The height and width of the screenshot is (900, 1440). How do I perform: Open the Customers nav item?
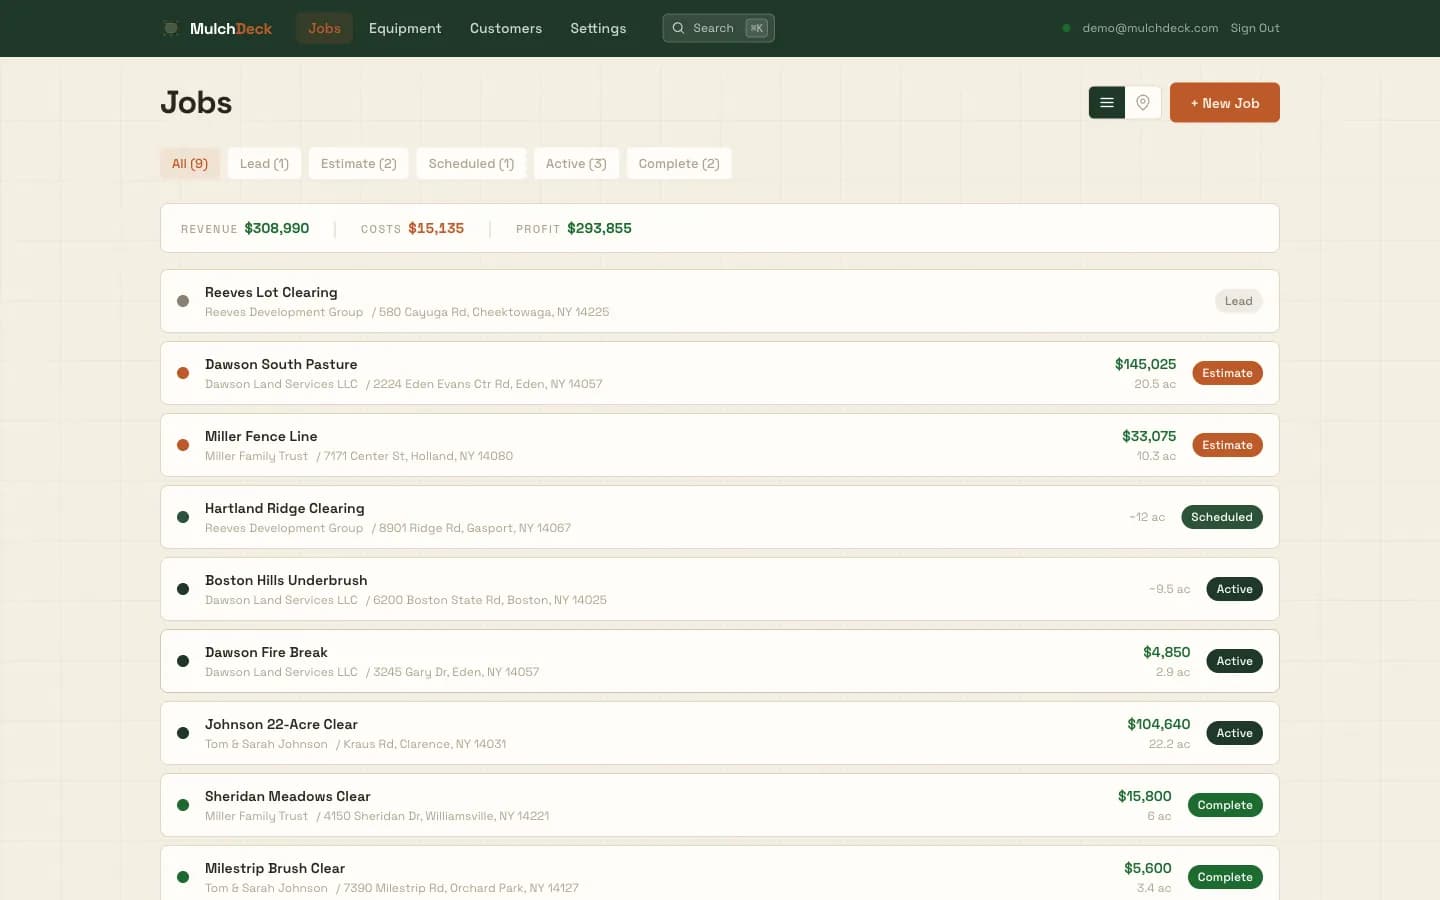coord(506,28)
